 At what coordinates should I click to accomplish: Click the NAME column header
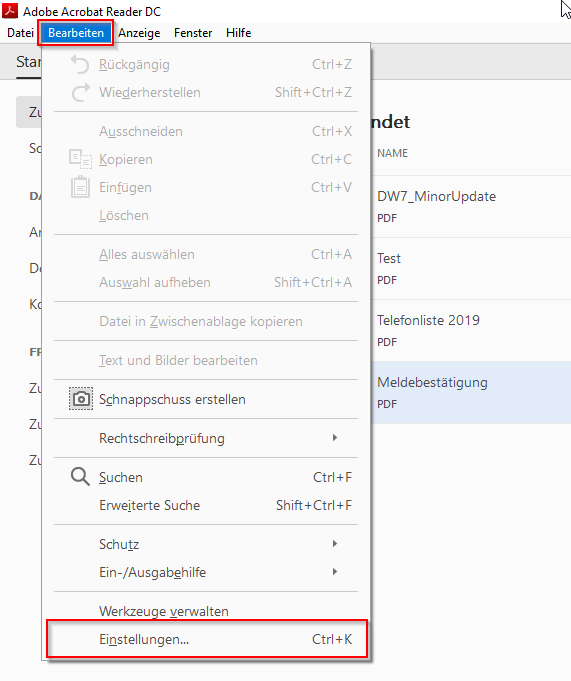click(x=393, y=153)
